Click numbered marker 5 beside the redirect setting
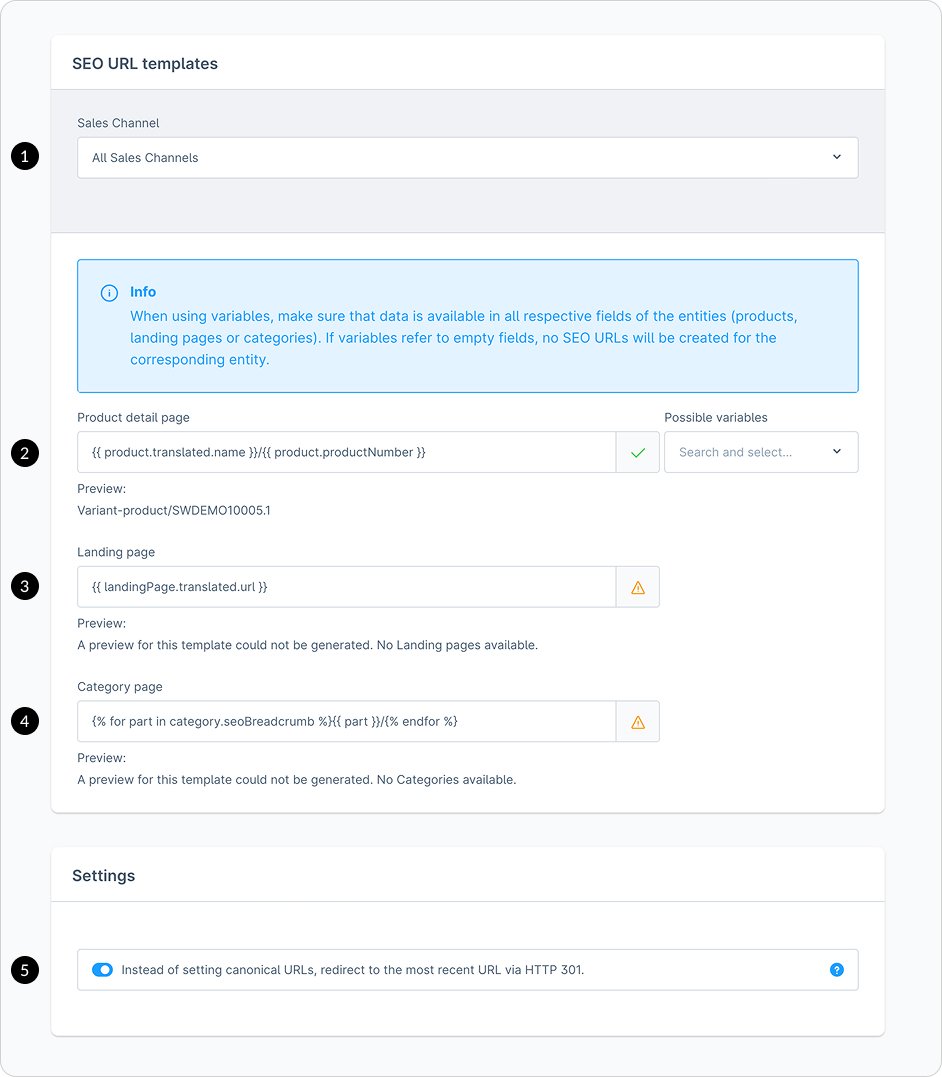 click(25, 969)
